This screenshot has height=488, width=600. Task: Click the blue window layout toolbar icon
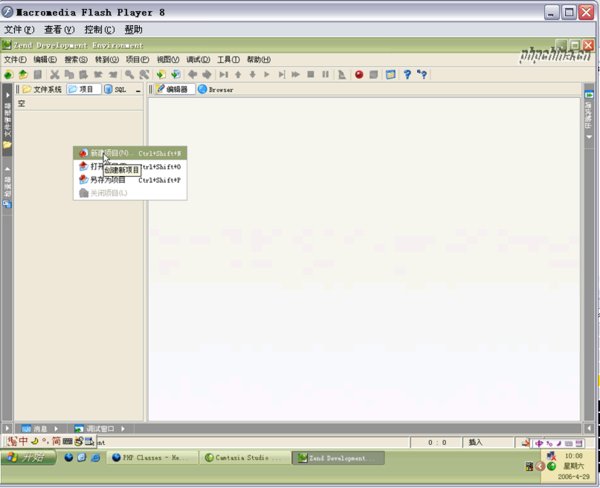click(390, 75)
